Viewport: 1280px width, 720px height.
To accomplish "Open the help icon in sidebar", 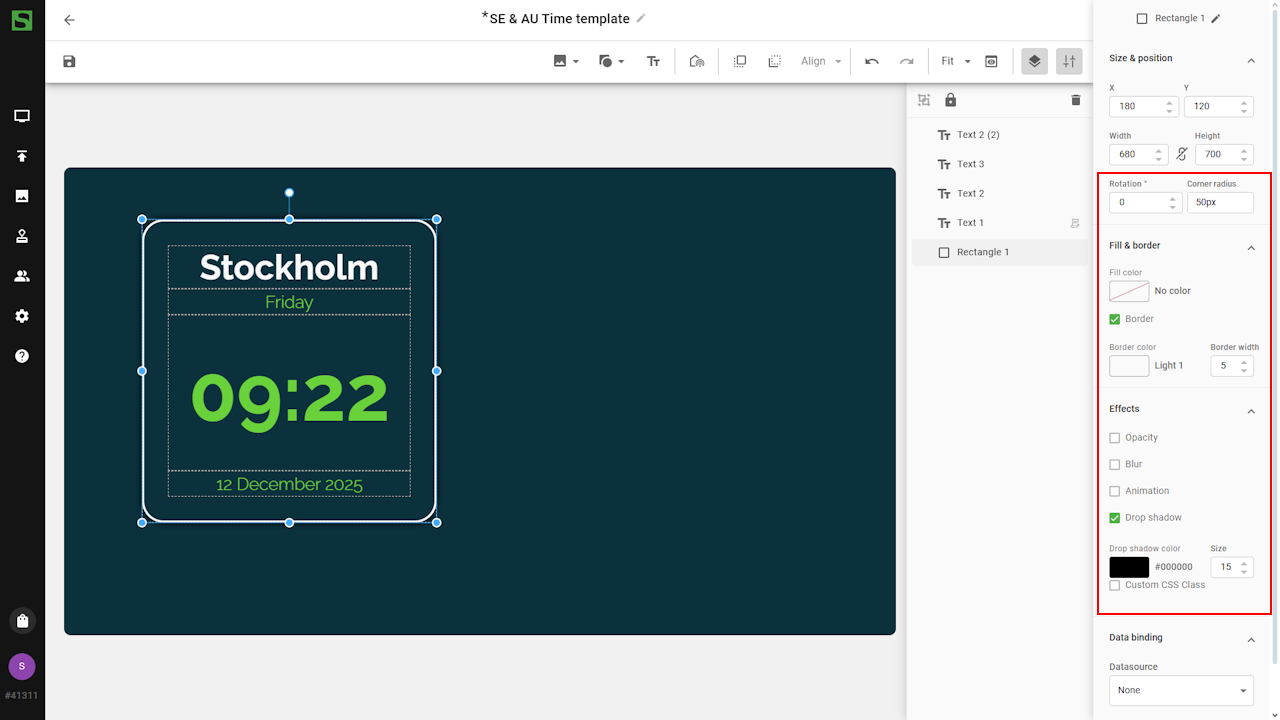I will (x=22, y=356).
